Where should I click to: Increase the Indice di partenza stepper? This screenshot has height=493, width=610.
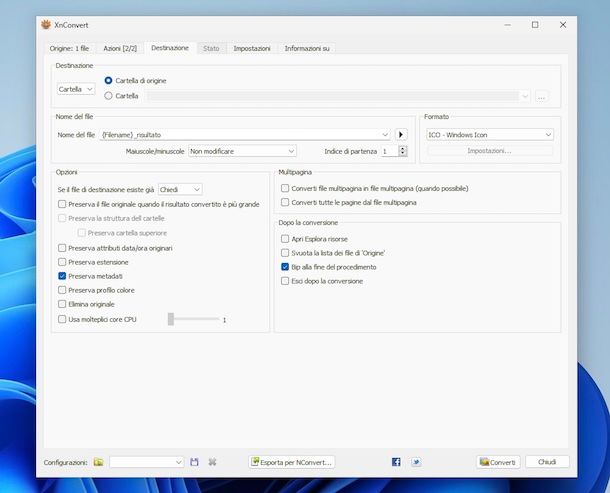click(x=403, y=148)
